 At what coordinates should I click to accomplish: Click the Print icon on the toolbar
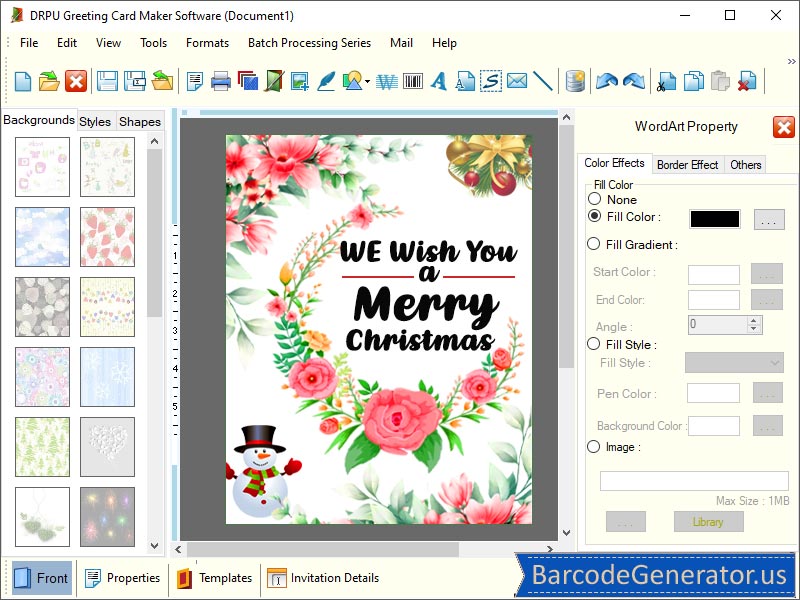(x=222, y=81)
